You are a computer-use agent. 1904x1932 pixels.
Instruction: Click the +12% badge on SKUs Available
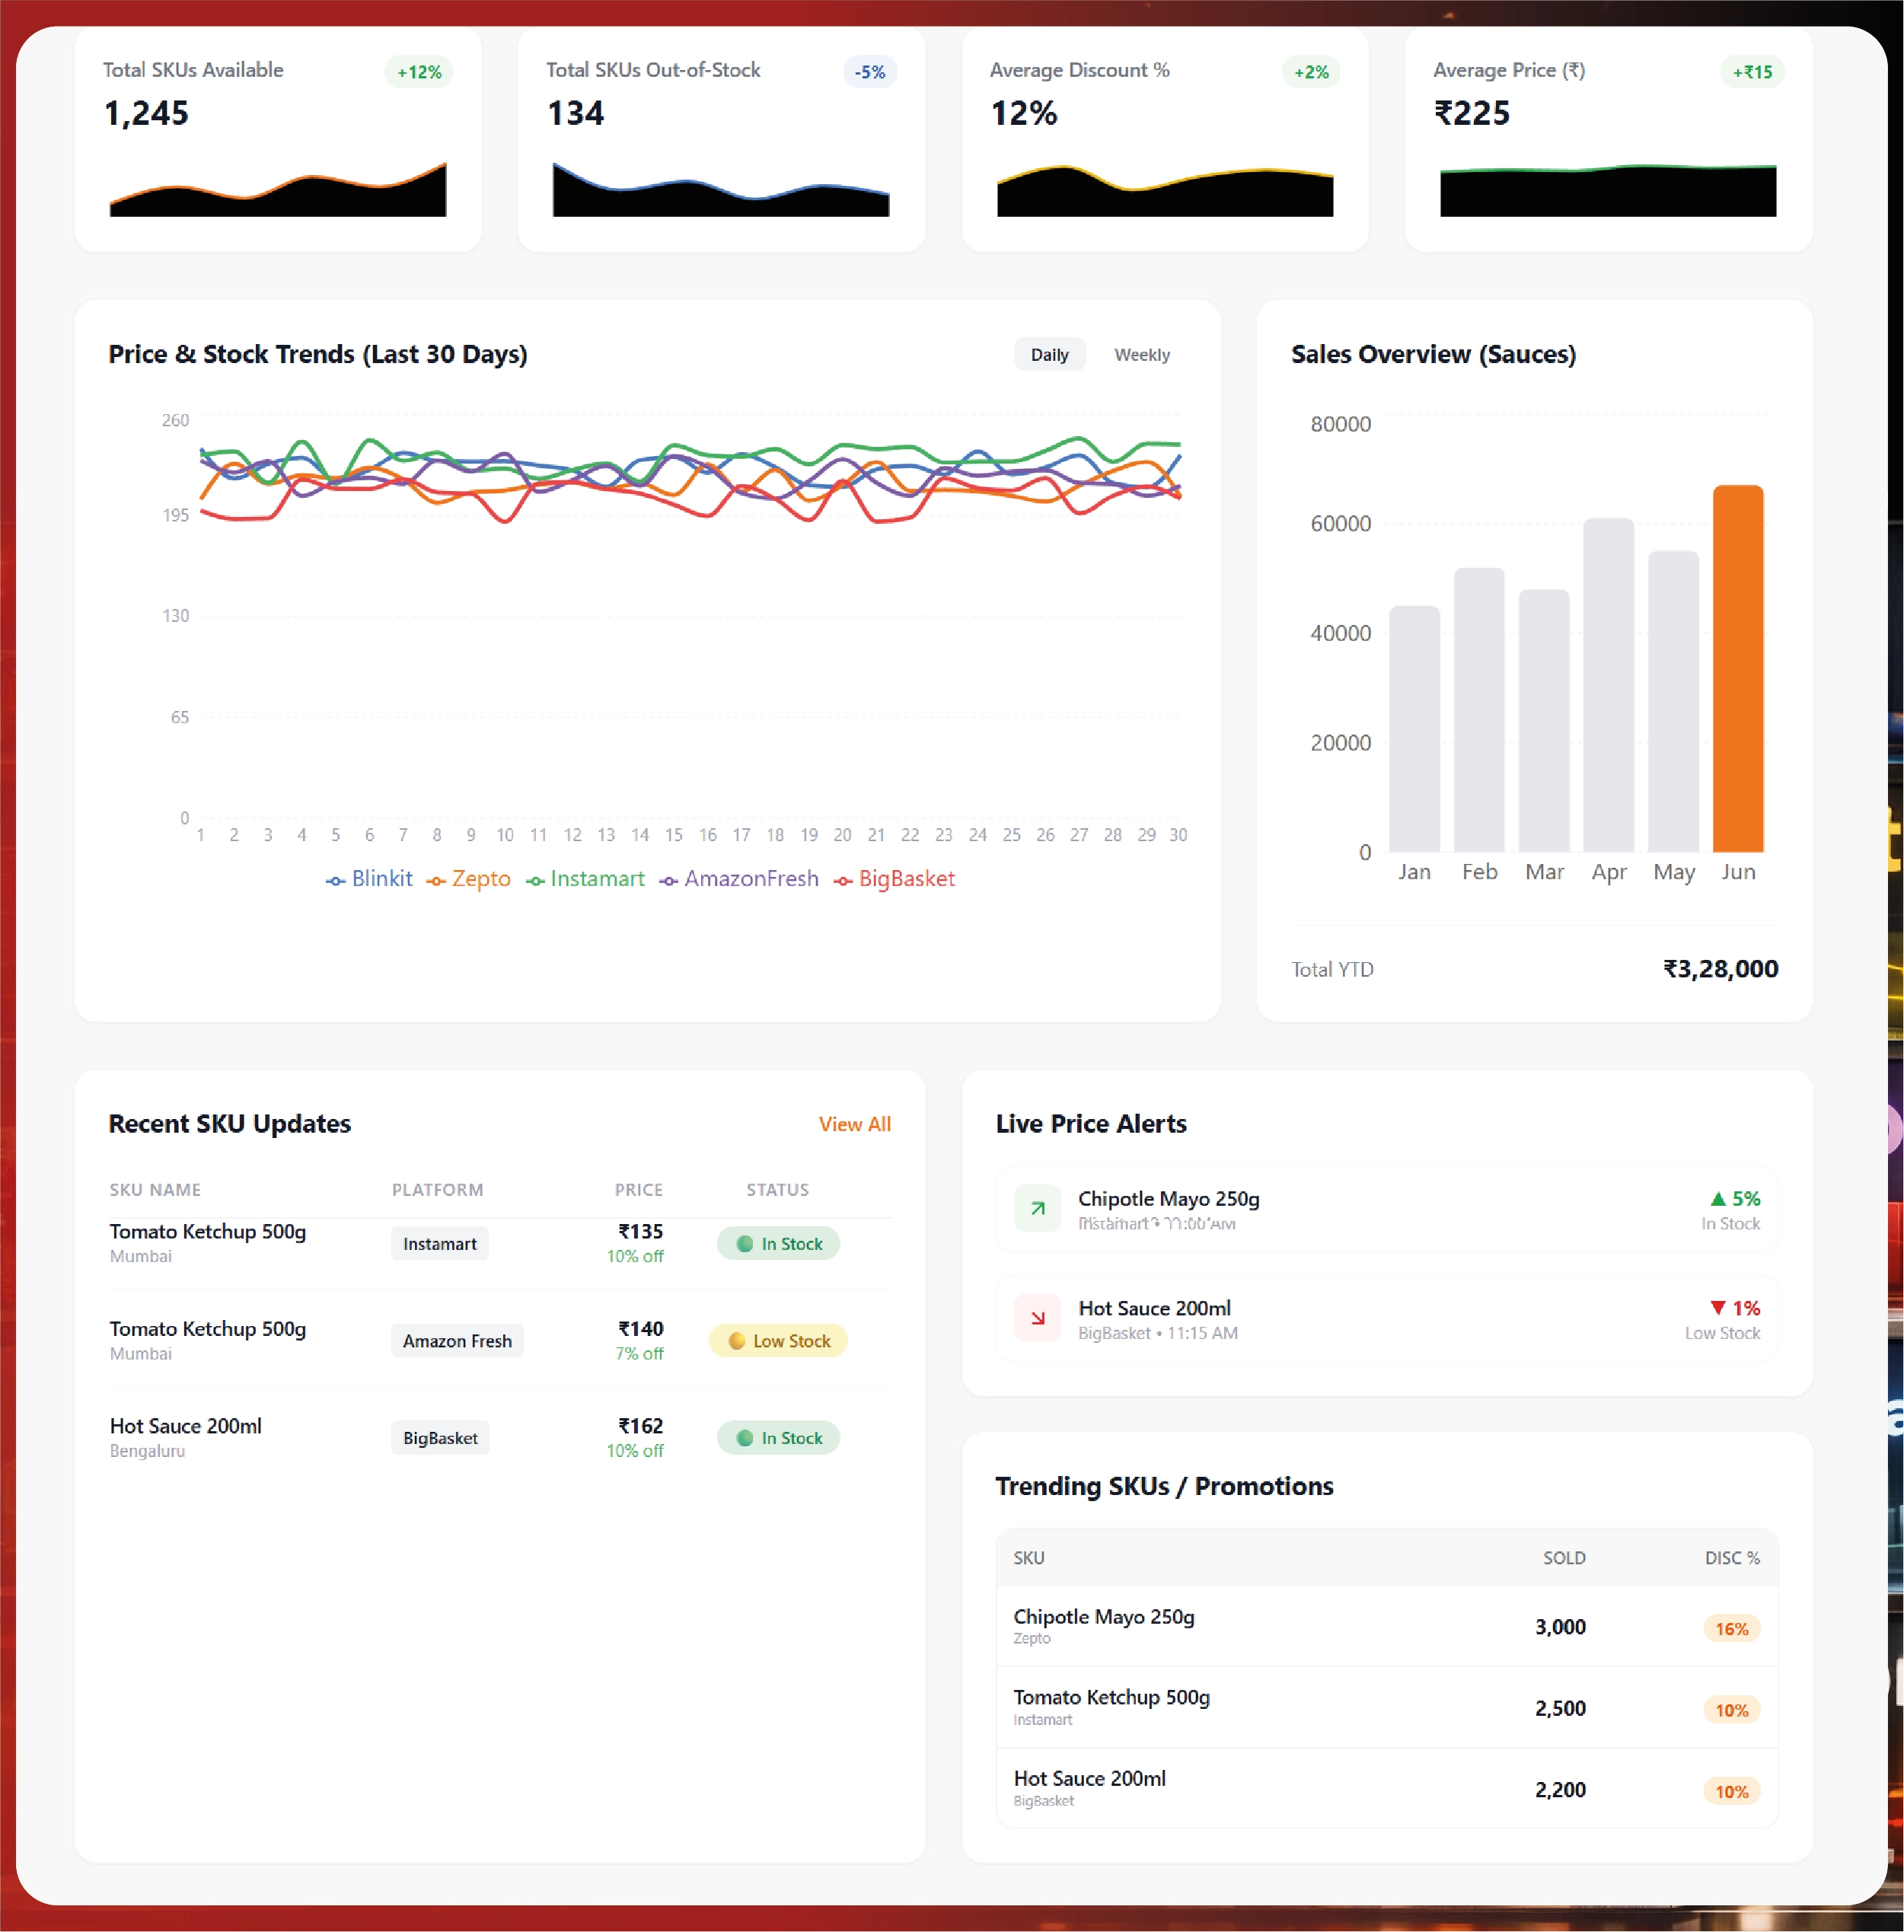419,72
